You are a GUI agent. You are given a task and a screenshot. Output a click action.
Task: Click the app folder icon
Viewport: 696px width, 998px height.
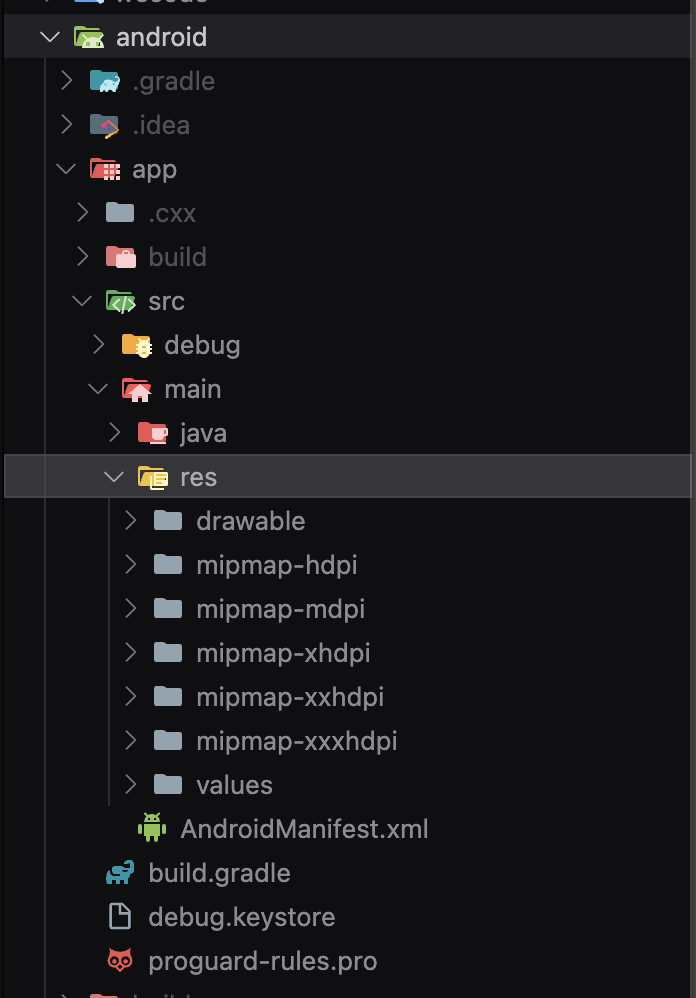104,169
